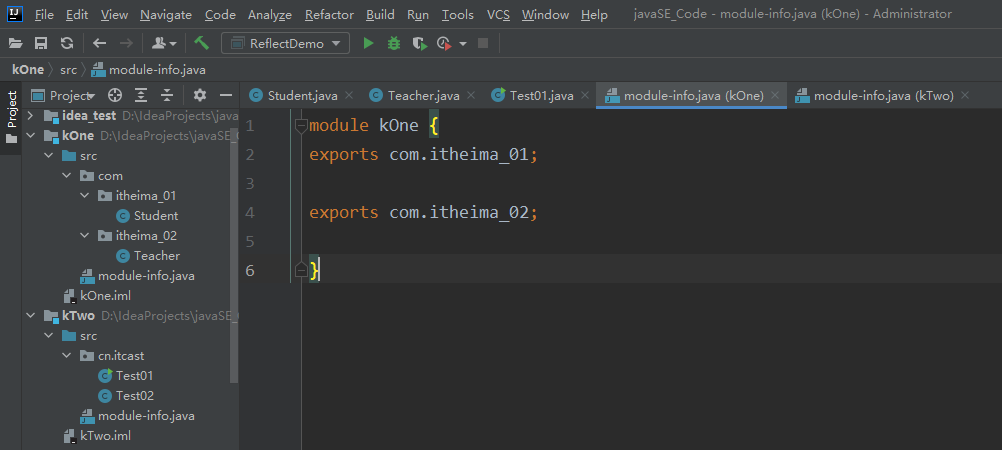The image size is (1002, 450).
Task: Hide the Project panel with minus icon
Action: coord(226,95)
